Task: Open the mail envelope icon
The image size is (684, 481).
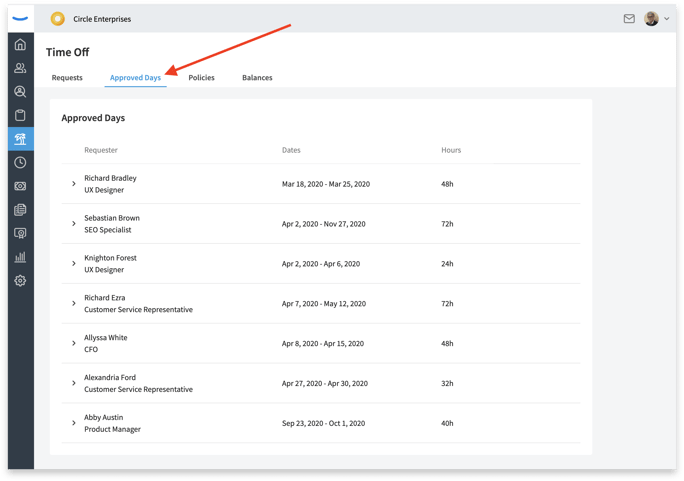Action: point(629,18)
